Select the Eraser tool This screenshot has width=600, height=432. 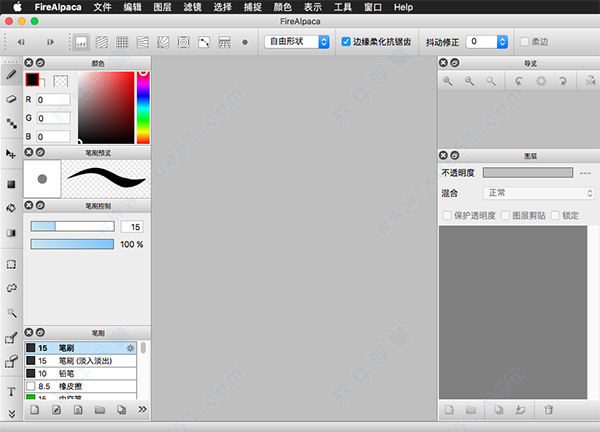[x=11, y=99]
